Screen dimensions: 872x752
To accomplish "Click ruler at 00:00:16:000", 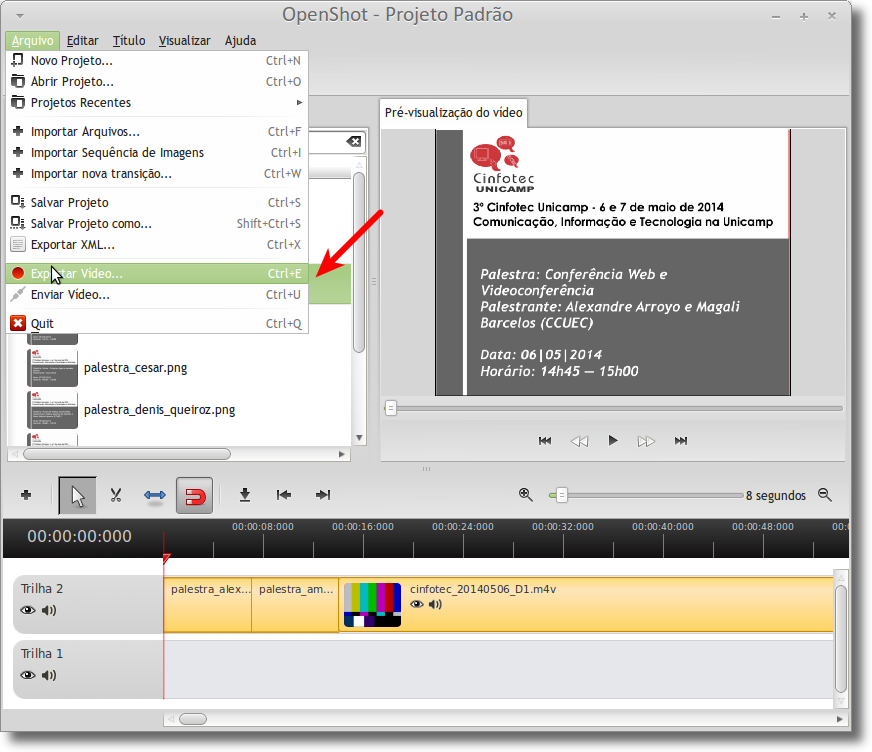I will pos(363,527).
